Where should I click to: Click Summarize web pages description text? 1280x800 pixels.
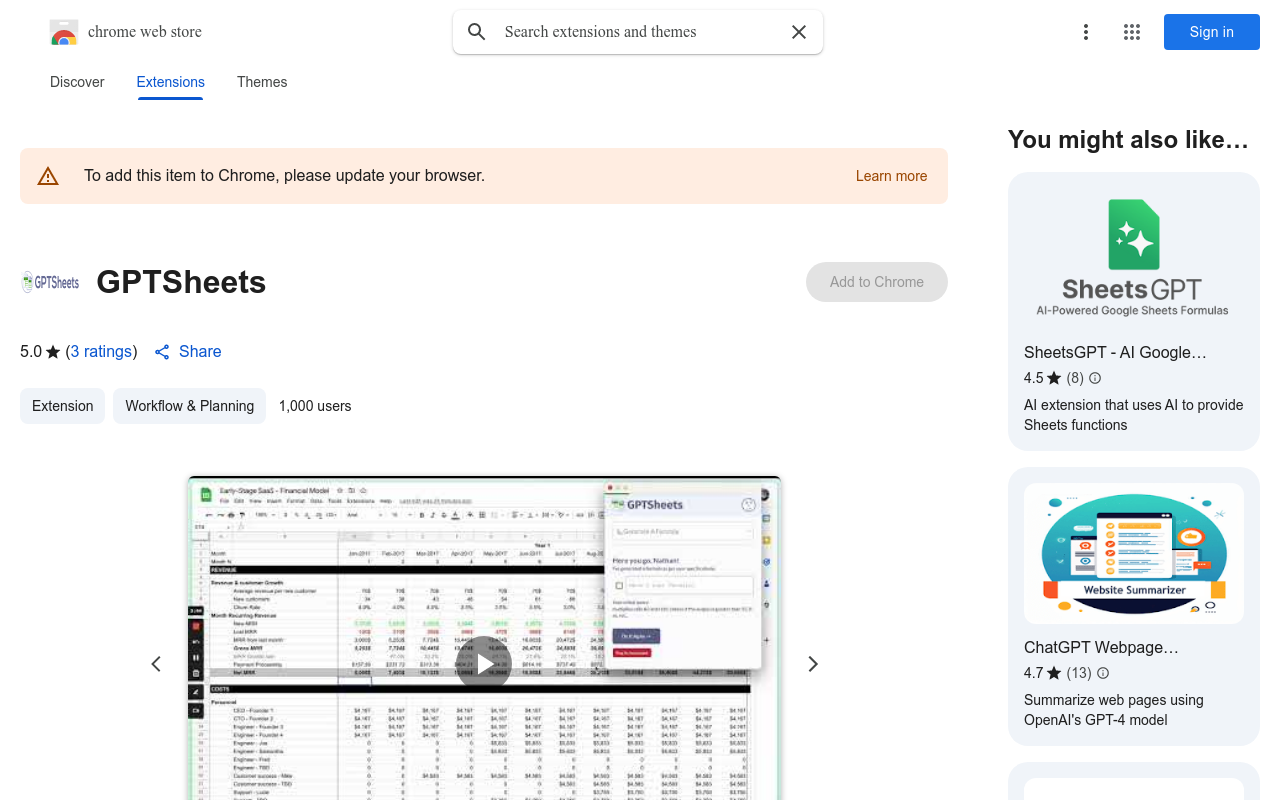(x=1114, y=710)
